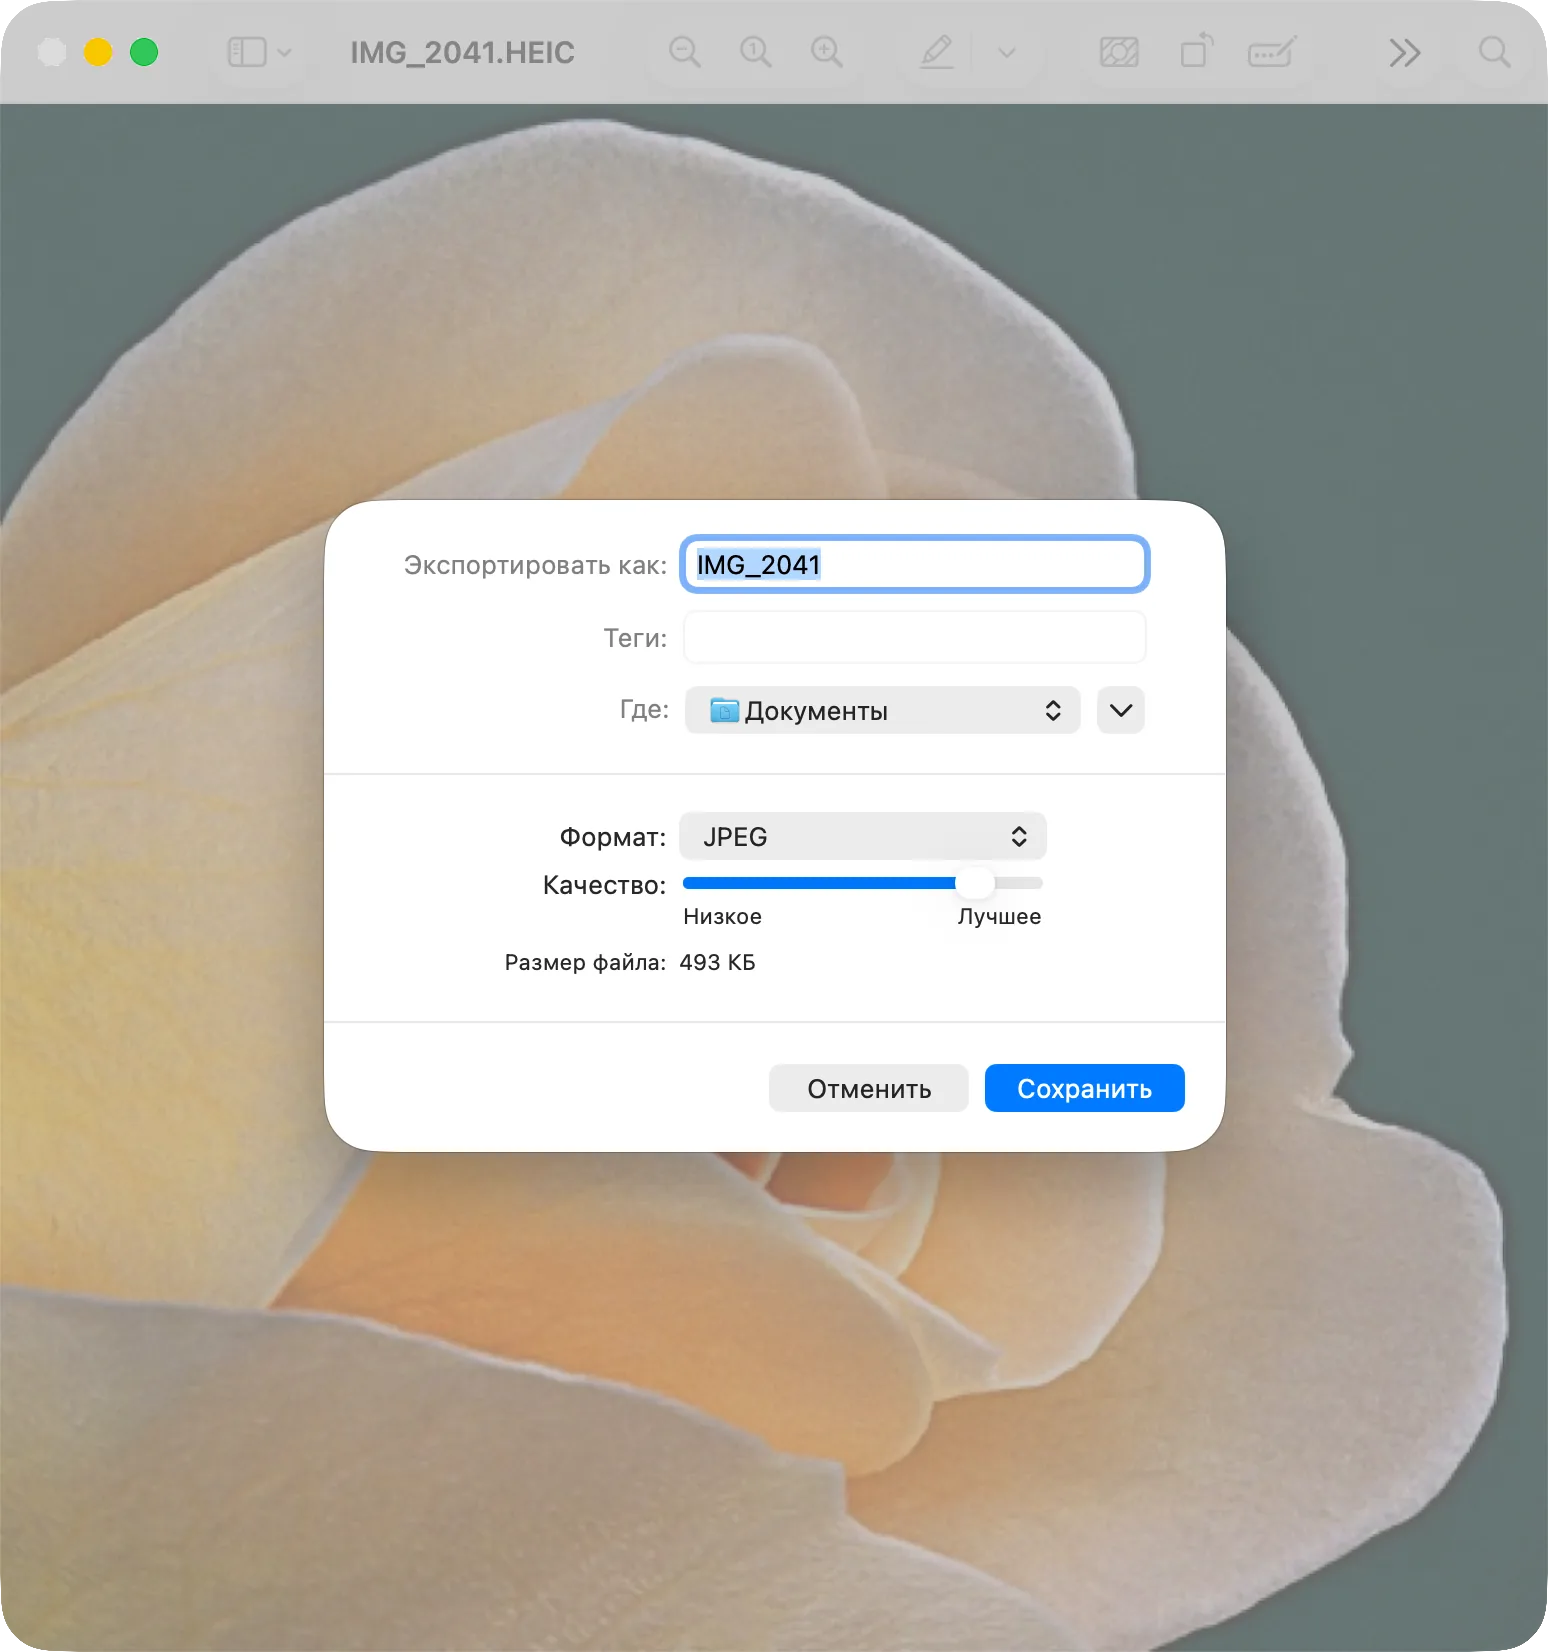Image resolution: width=1548 pixels, height=1652 pixels.
Task: Open the sidebar view menu button
Action: pyautogui.click(x=259, y=52)
